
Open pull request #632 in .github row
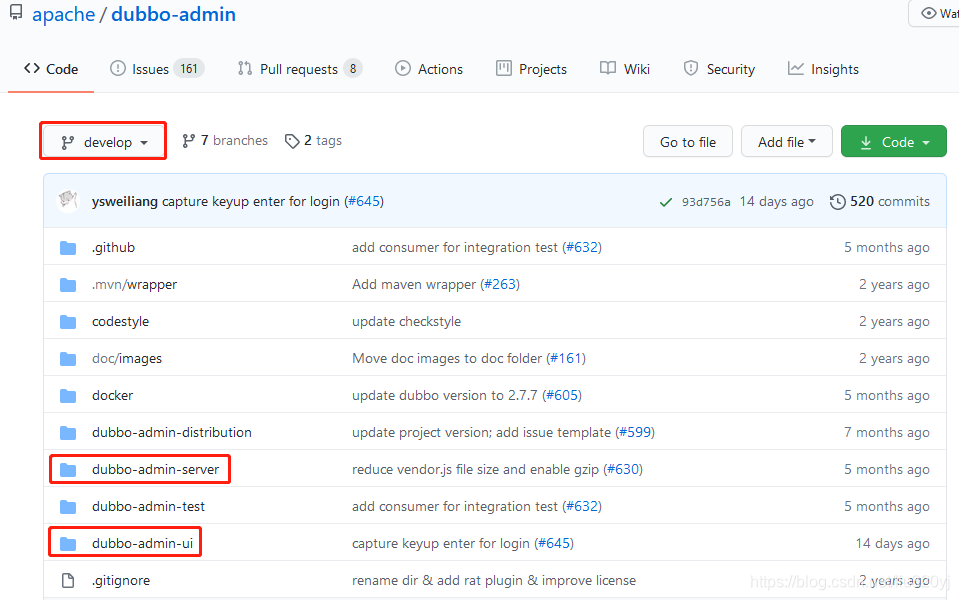click(582, 248)
